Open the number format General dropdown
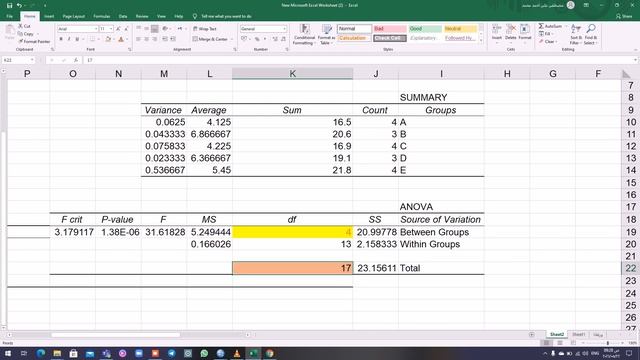 pos(284,29)
